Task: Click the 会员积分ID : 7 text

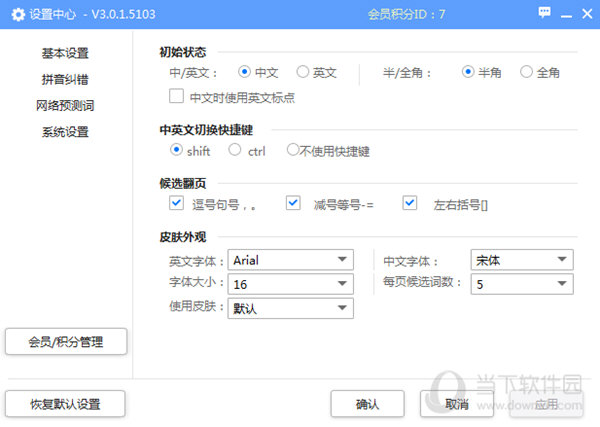Action: pyautogui.click(x=406, y=15)
